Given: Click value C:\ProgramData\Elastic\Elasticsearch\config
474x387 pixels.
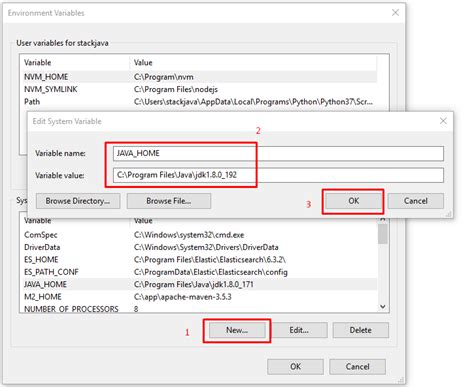Looking at the screenshot, I should point(211,272).
